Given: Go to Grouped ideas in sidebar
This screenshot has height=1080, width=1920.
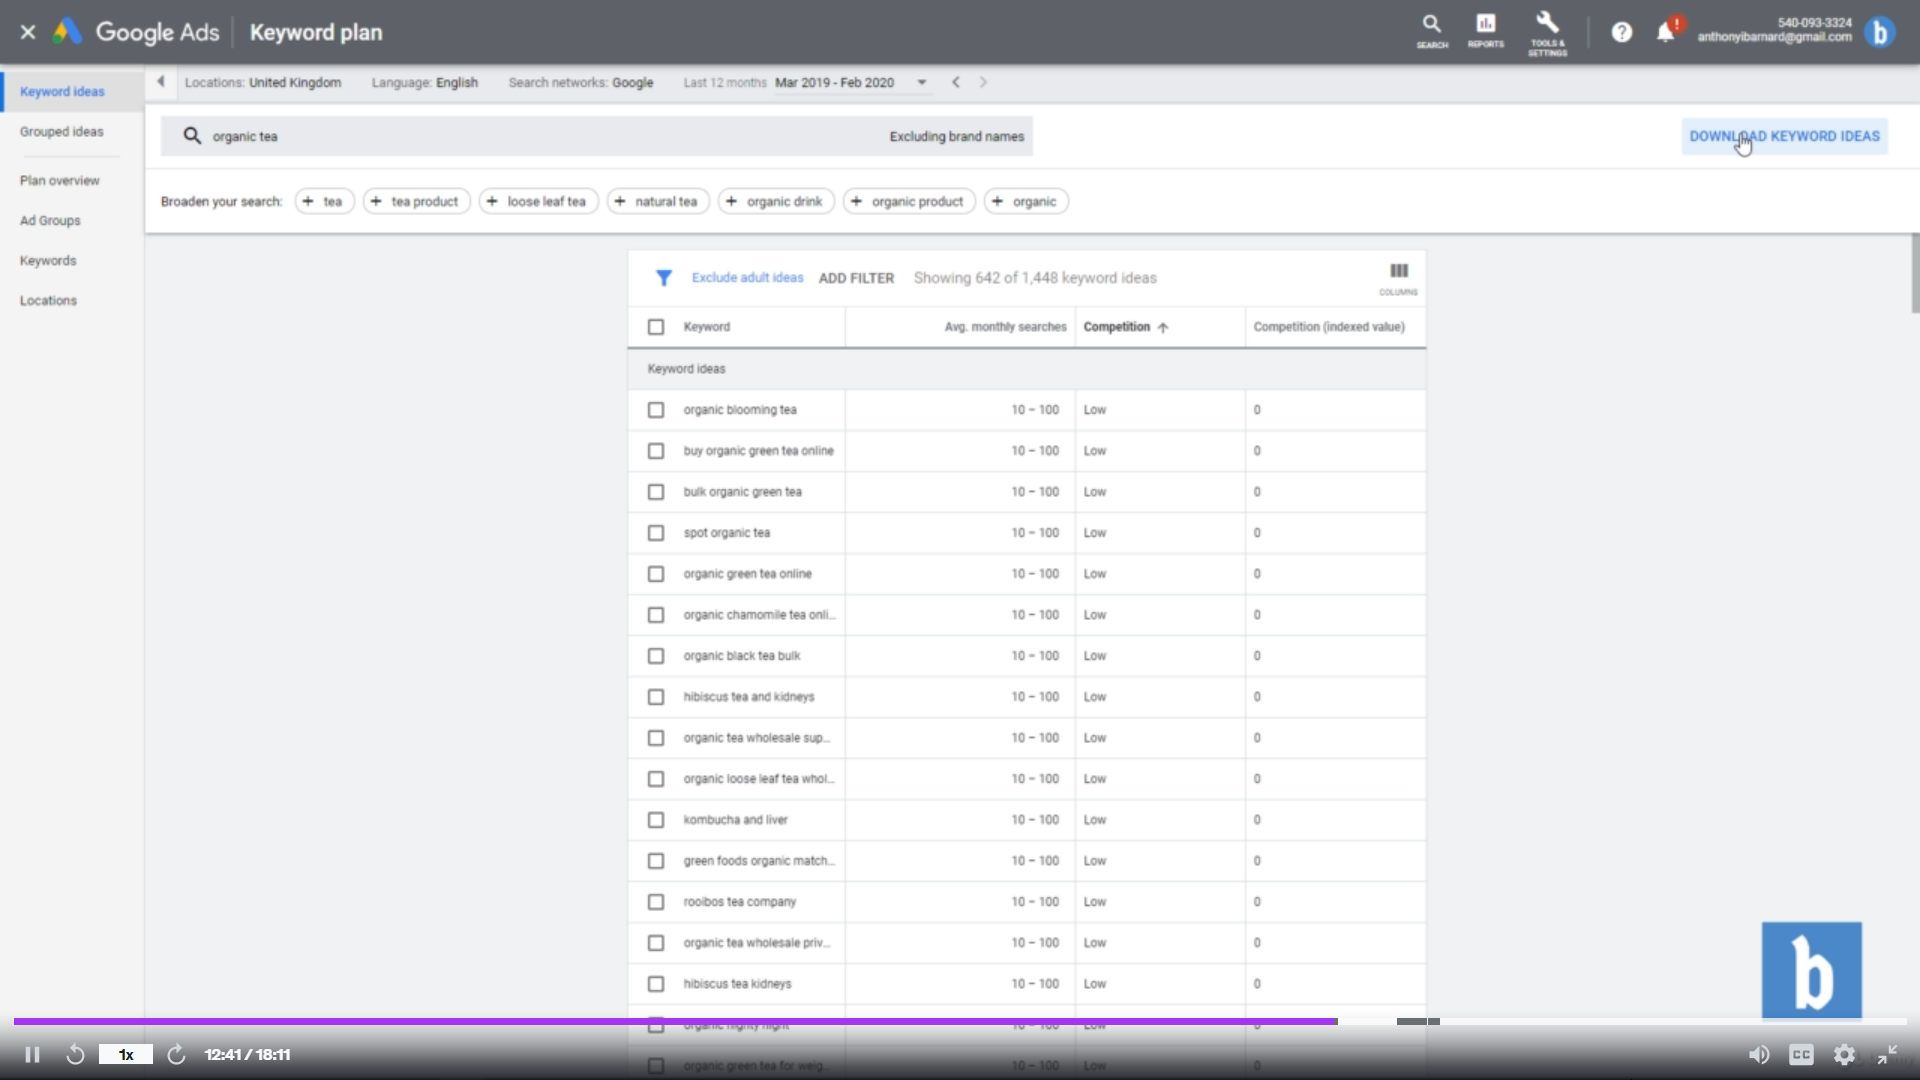Looking at the screenshot, I should pyautogui.click(x=61, y=132).
